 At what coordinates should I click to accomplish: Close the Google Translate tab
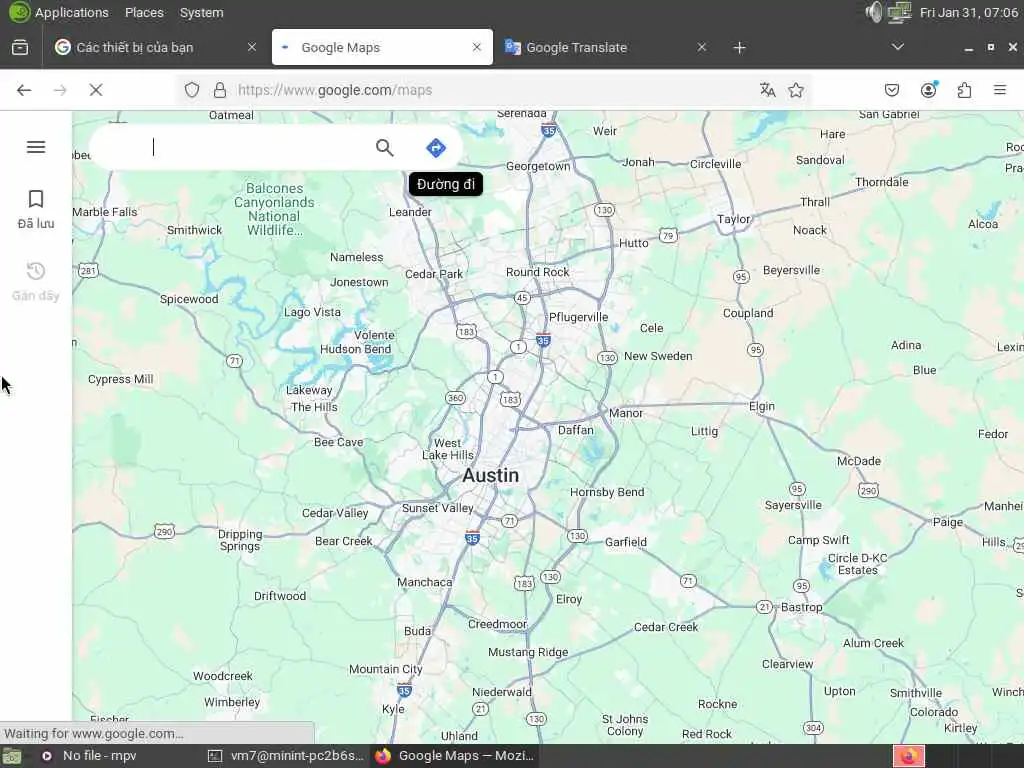pyautogui.click(x=701, y=47)
